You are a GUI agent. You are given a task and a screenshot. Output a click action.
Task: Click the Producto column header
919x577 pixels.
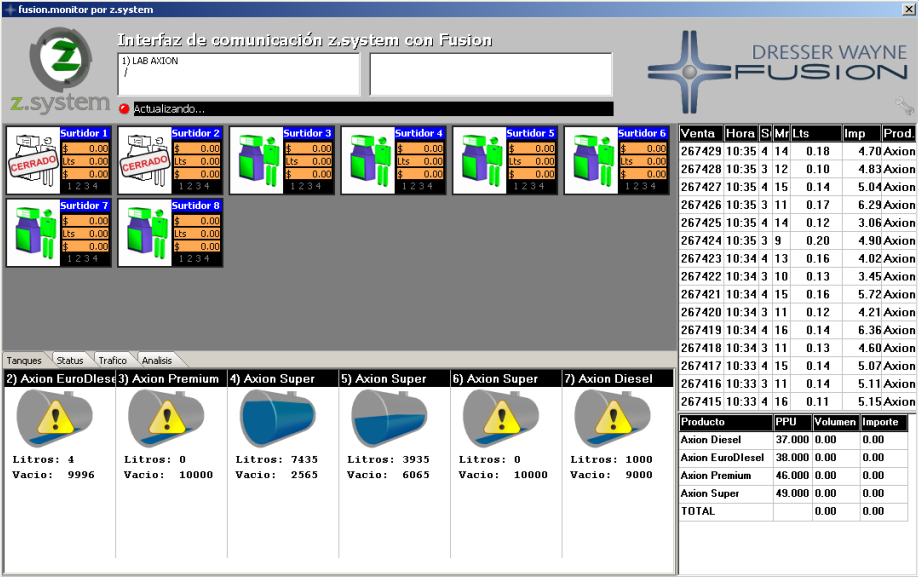727,422
